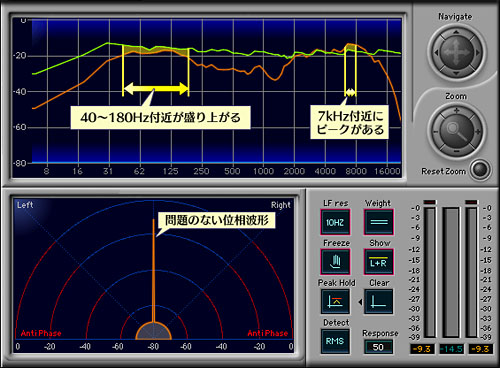This screenshot has width=500, height=368.
Task: Click the Zoom plus at top
Action: [x=456, y=111]
